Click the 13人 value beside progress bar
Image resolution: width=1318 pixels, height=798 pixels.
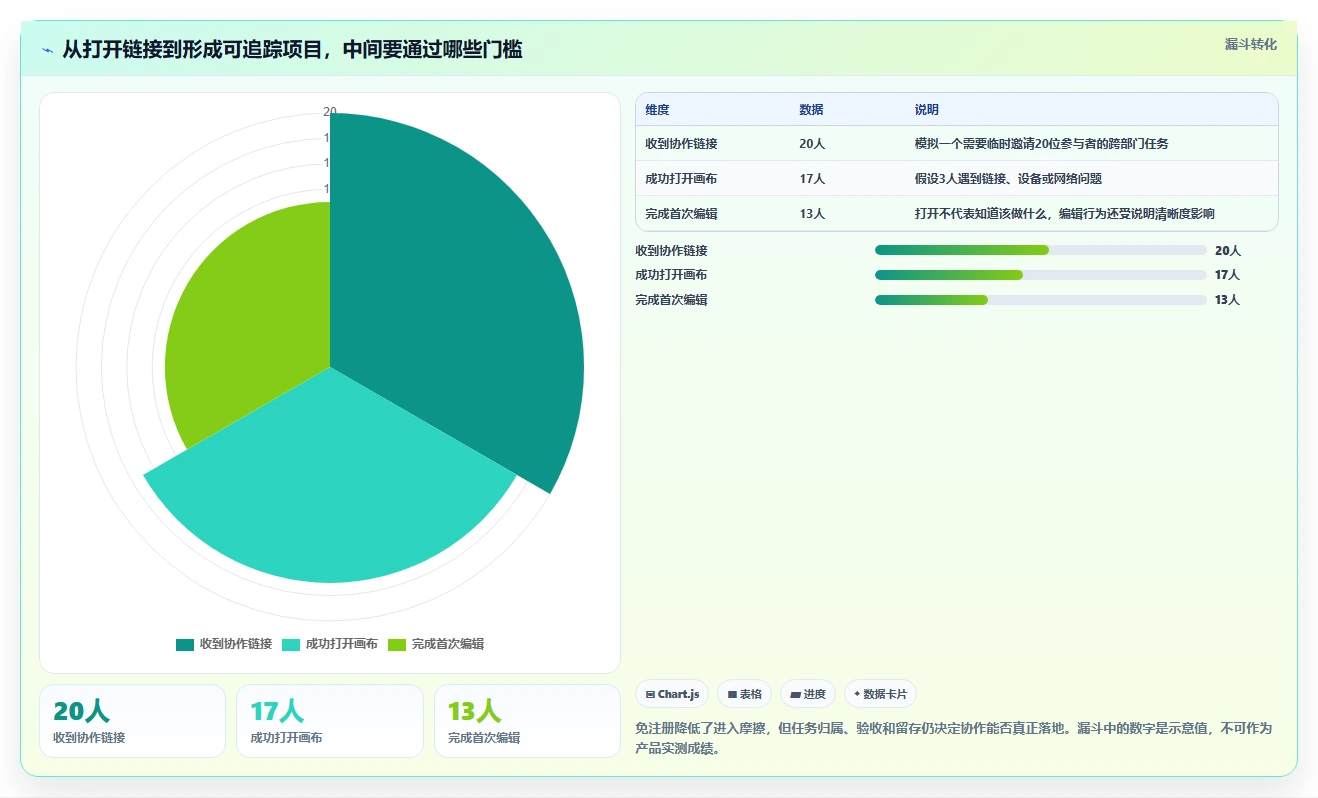click(x=1227, y=300)
